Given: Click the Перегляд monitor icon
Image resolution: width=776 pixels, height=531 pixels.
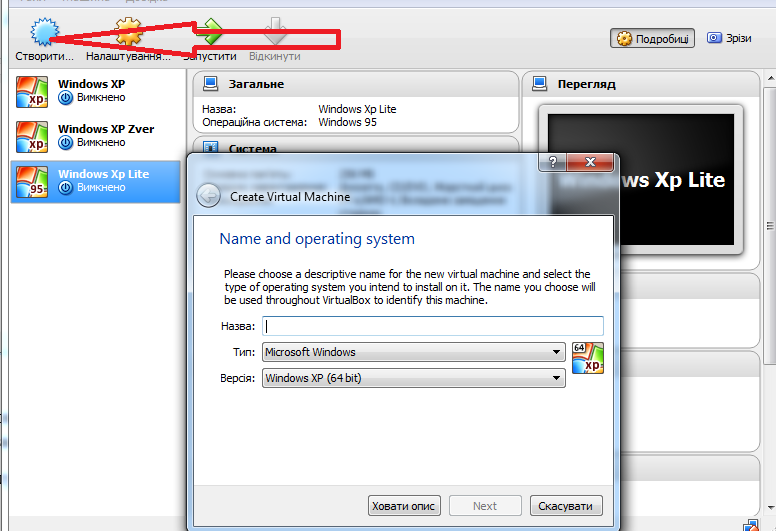Looking at the screenshot, I should [539, 84].
